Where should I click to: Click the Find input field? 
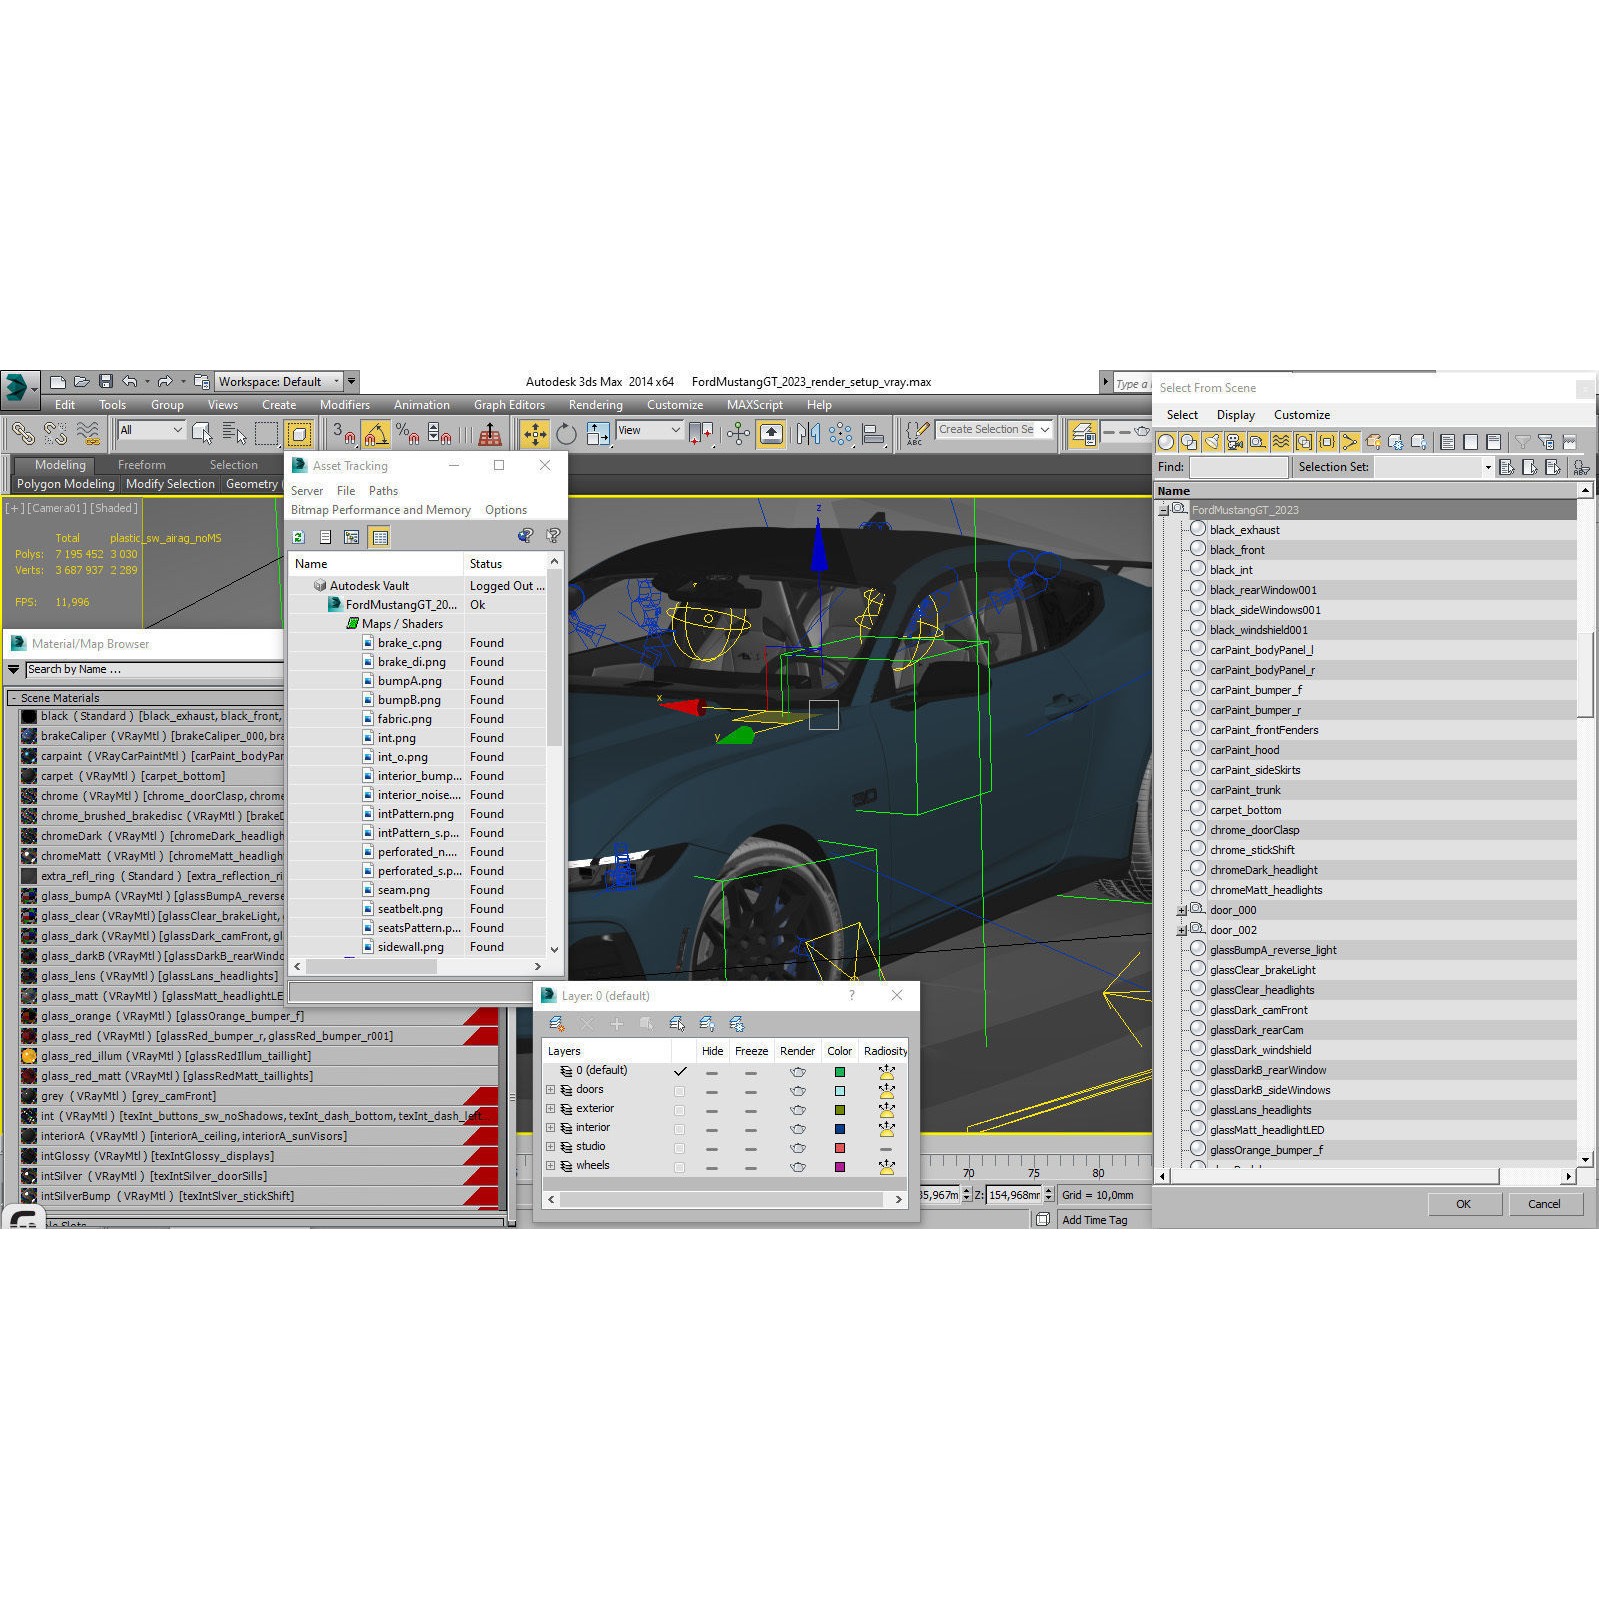(x=1238, y=467)
